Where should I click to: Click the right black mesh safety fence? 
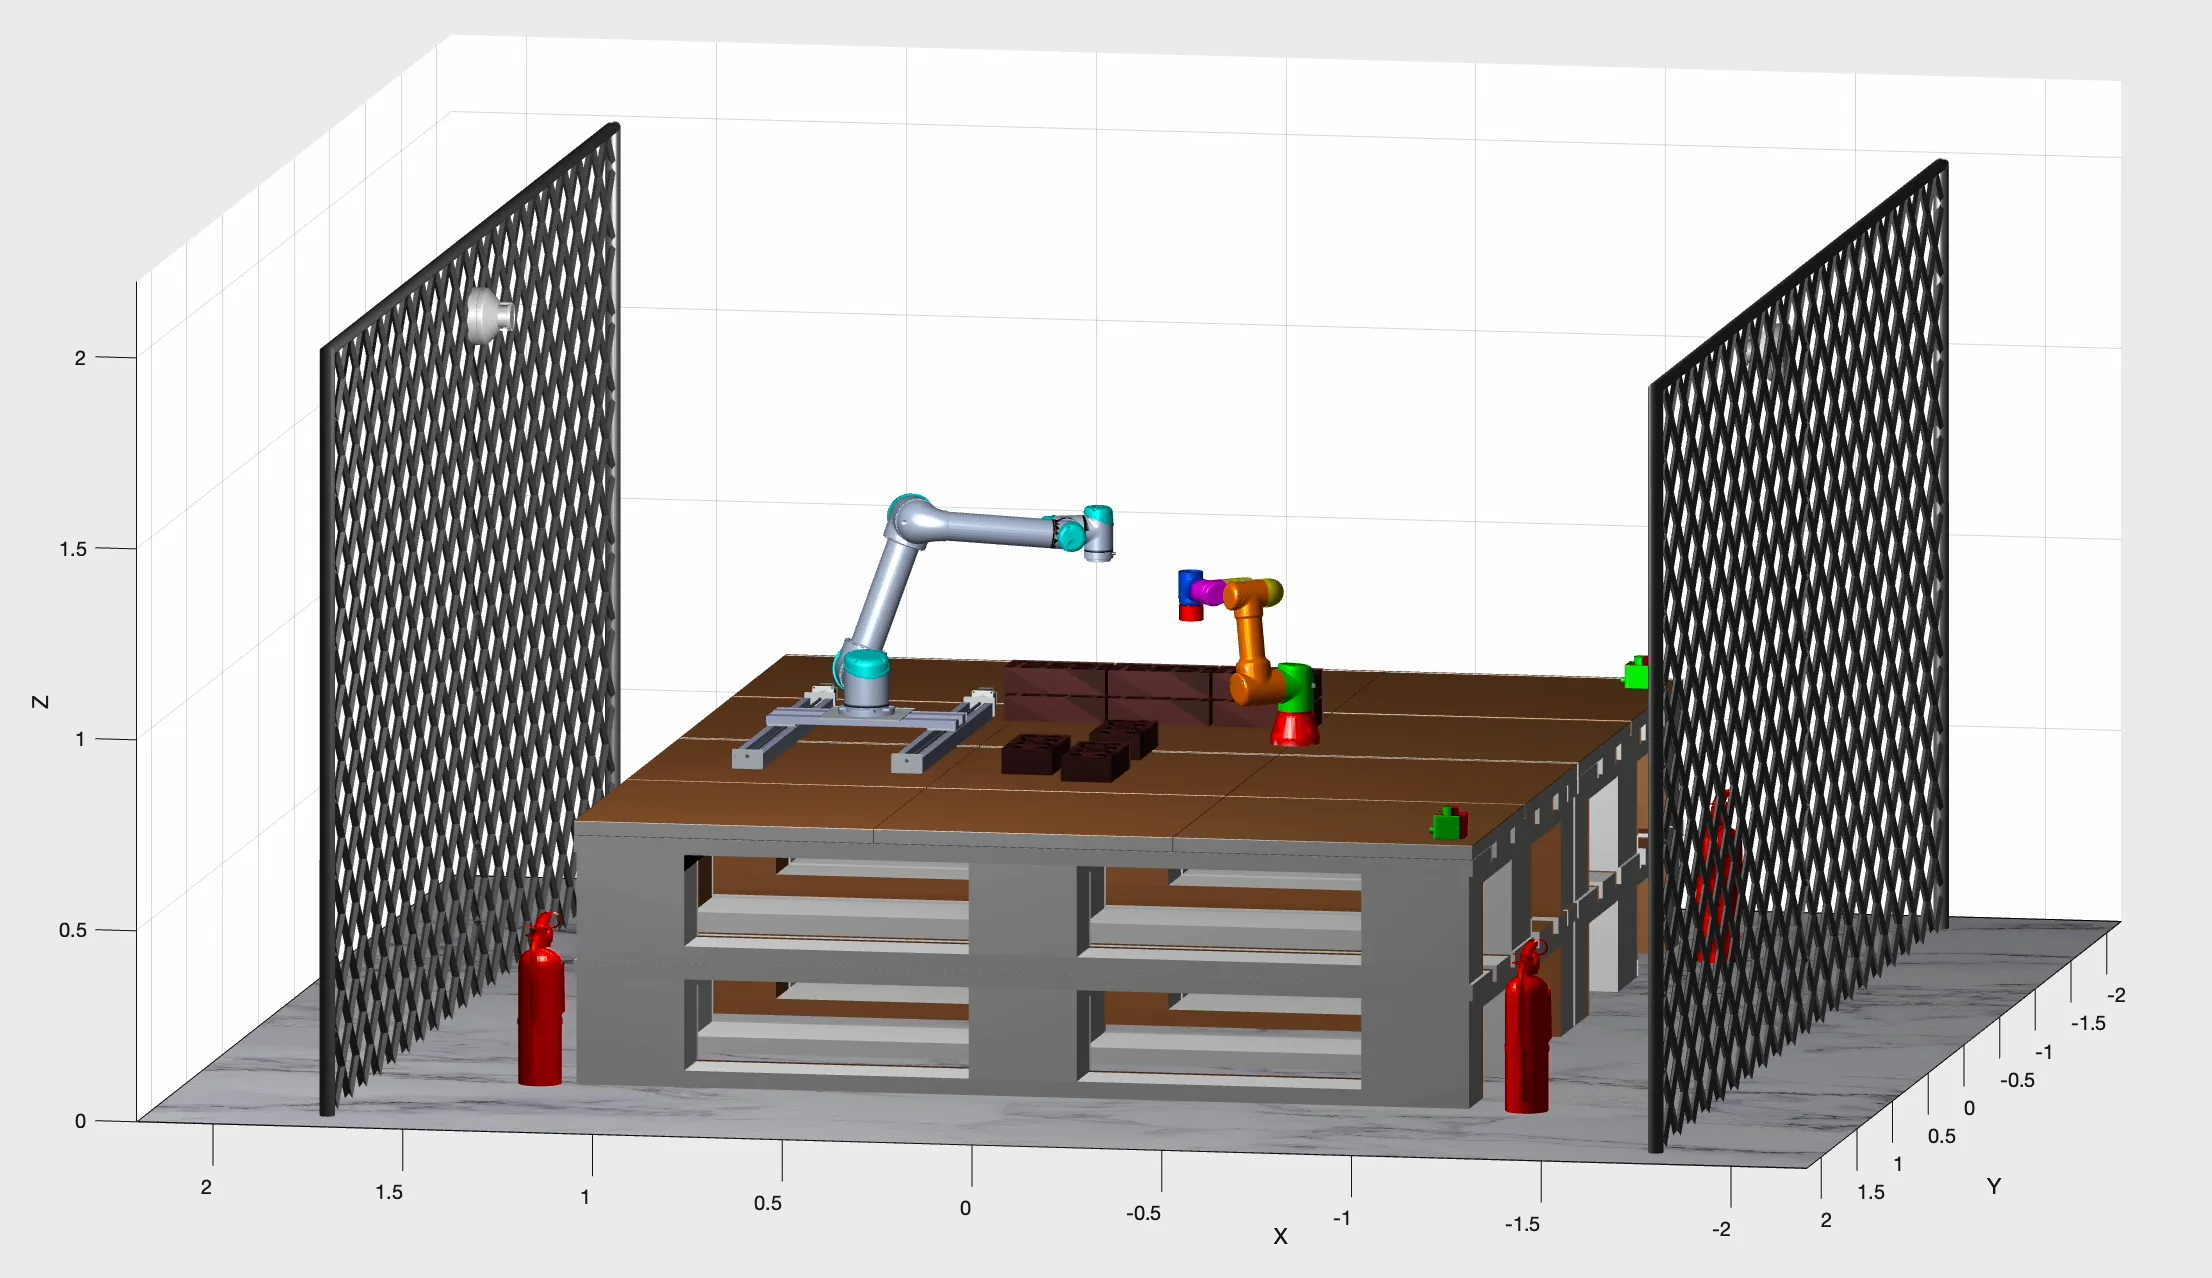pyautogui.click(x=1798, y=655)
